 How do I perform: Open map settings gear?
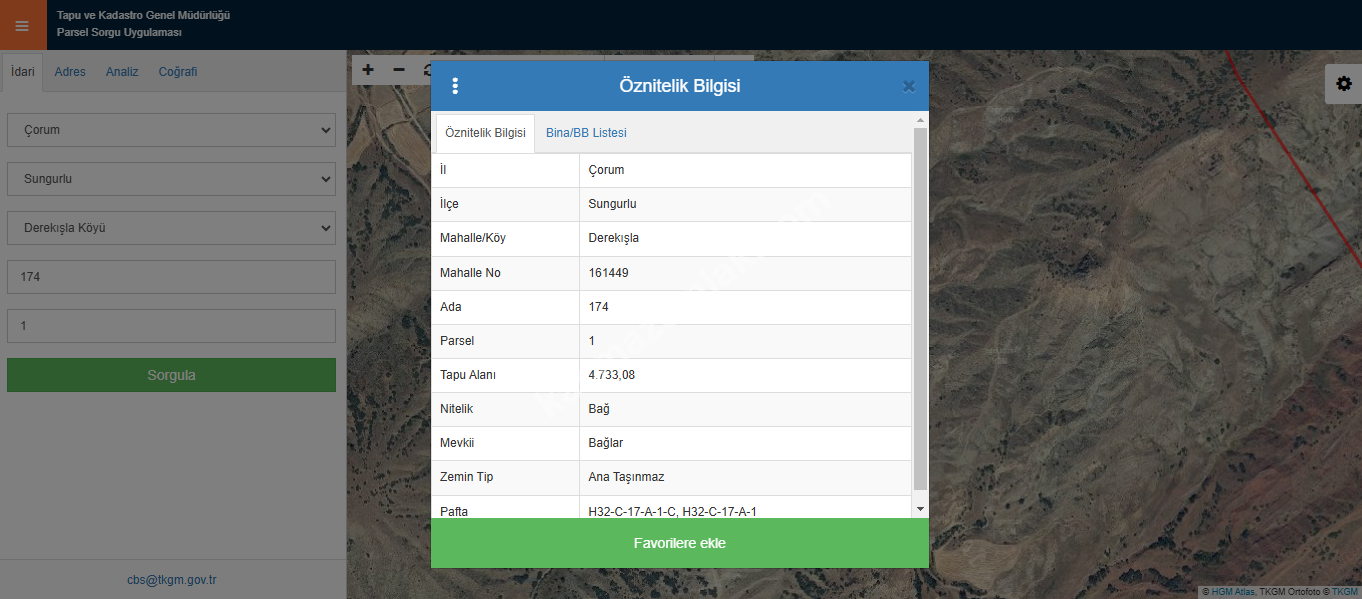(1343, 84)
